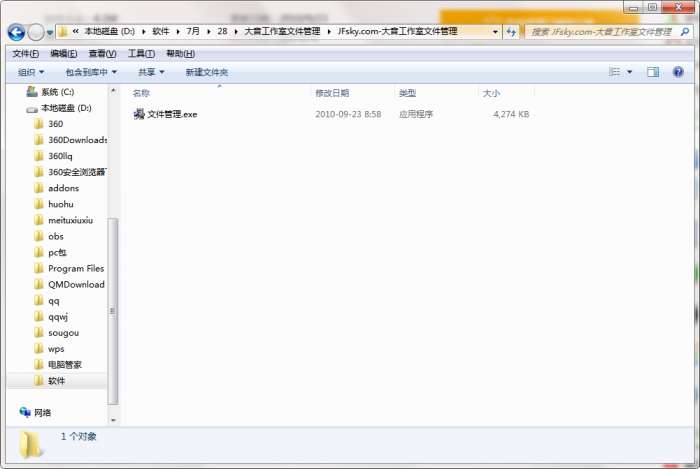Screen dimensions: 700x469
Task: Open recent pages dropdown beside Forward button
Action: pos(50,33)
